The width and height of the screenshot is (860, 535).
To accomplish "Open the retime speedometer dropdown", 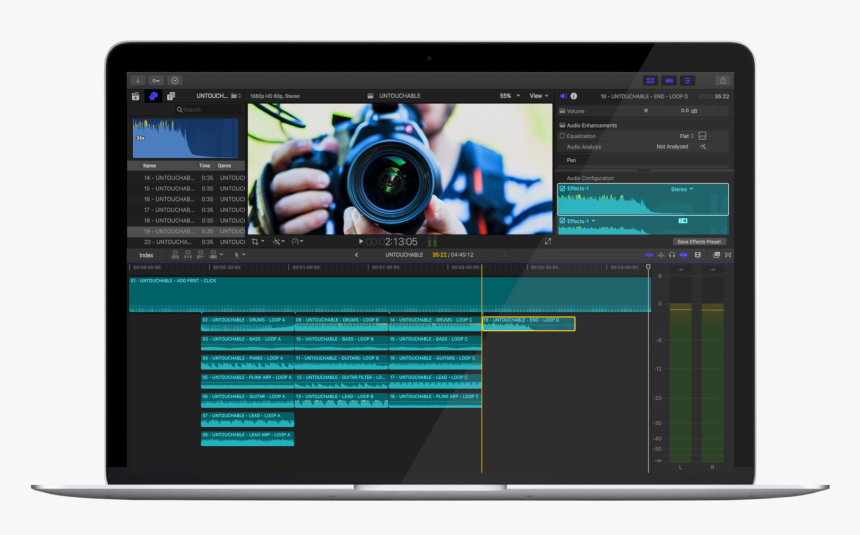I will point(298,241).
